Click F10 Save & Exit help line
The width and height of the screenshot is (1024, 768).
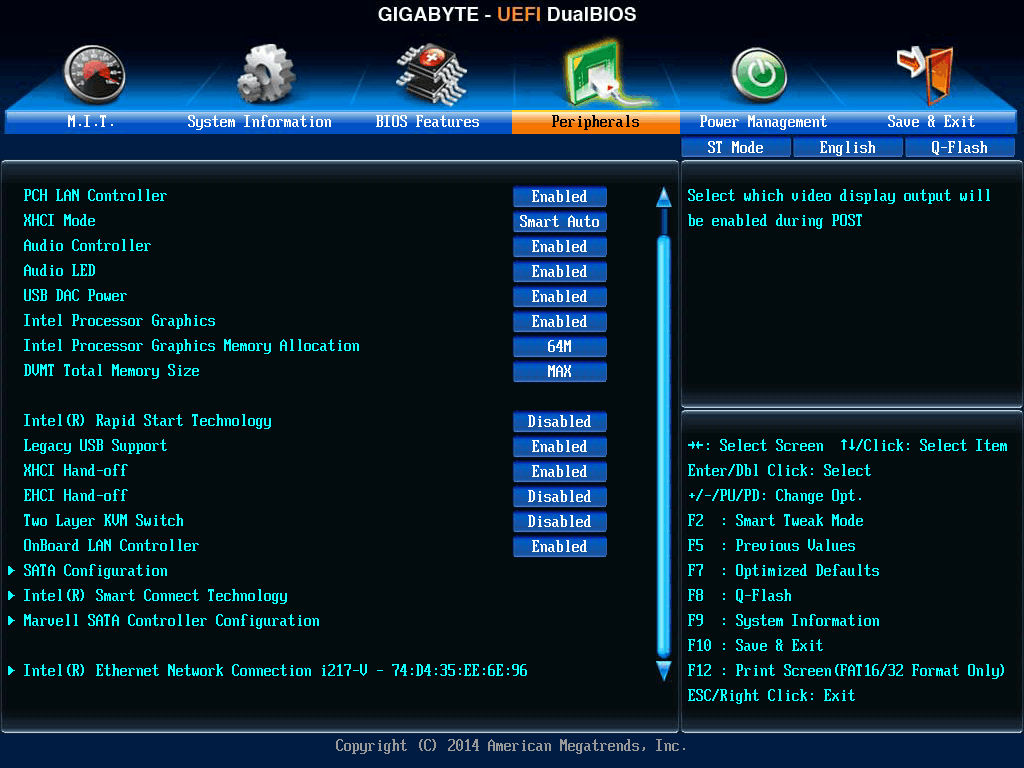(756, 646)
